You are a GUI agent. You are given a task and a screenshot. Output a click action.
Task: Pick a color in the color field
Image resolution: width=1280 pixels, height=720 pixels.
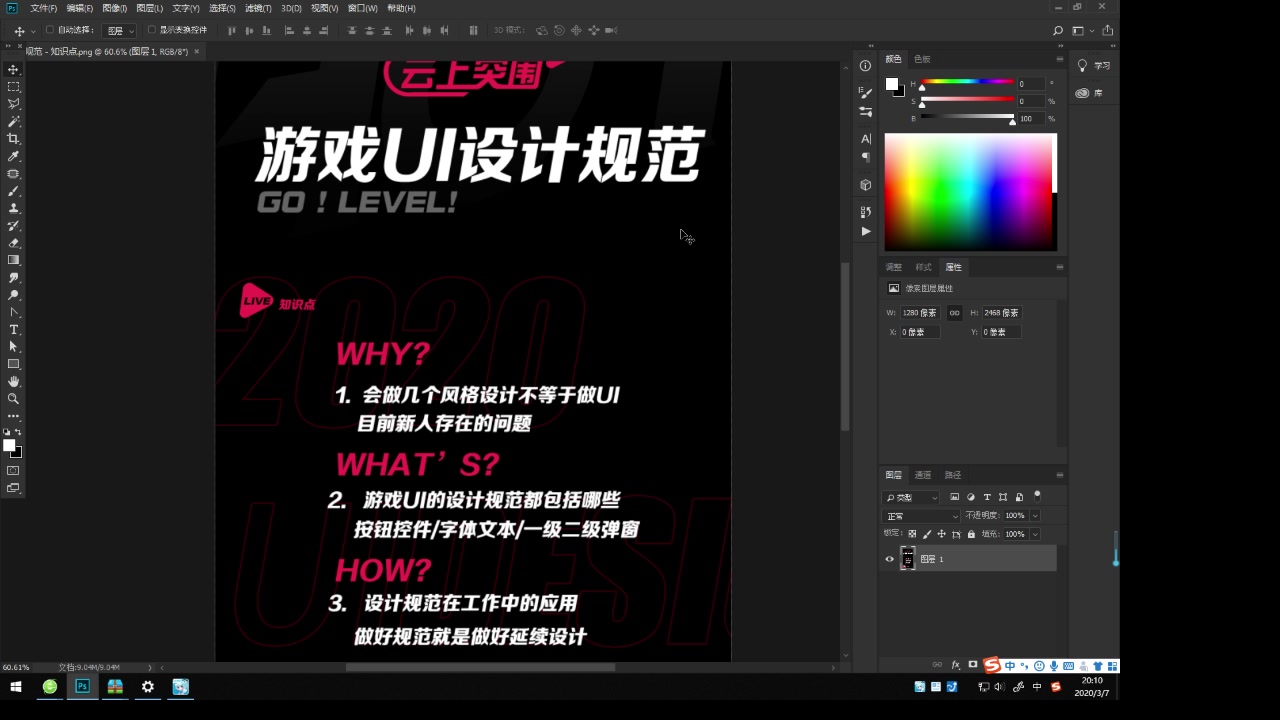pos(967,190)
